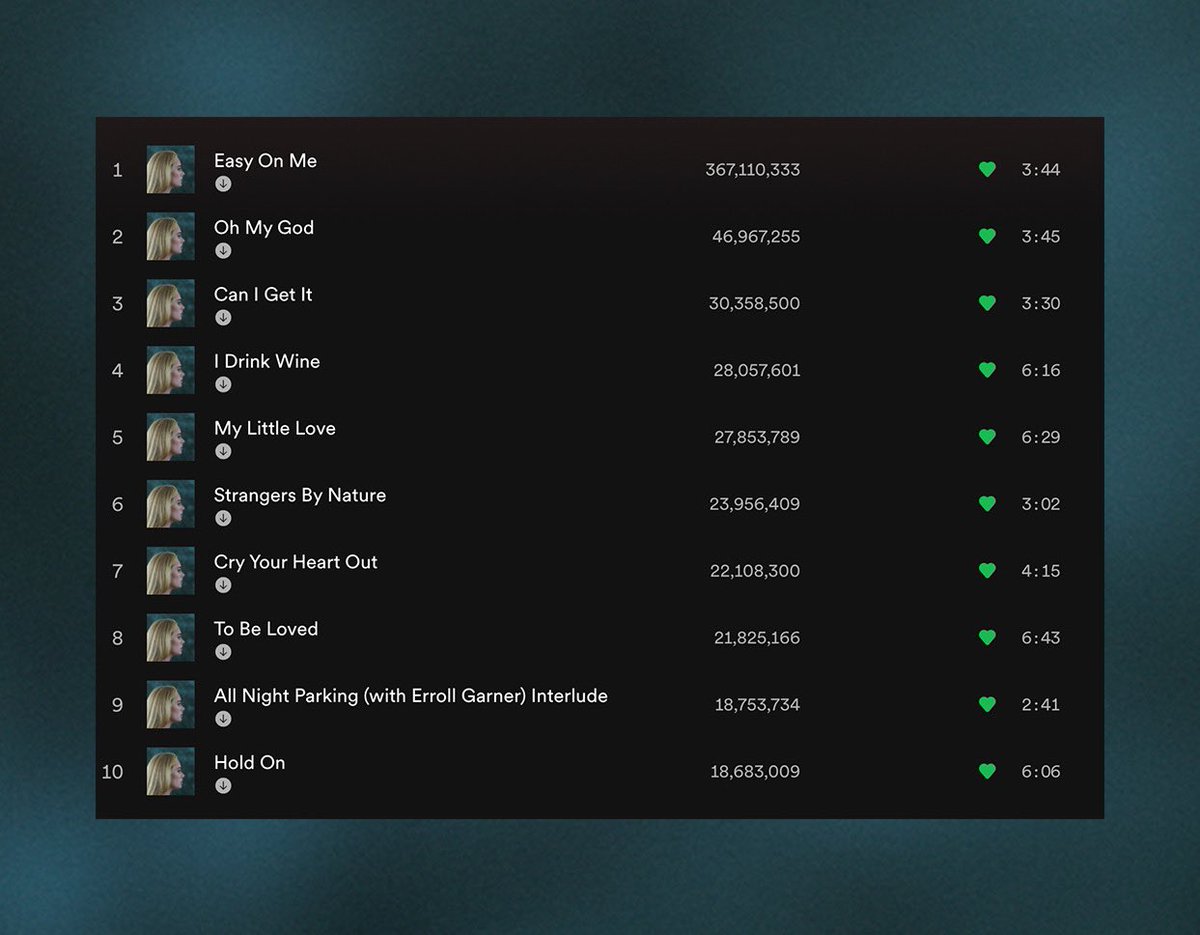Select album cover beside Cry Your Heart Out
This screenshot has width=1200, height=935.
coord(171,571)
